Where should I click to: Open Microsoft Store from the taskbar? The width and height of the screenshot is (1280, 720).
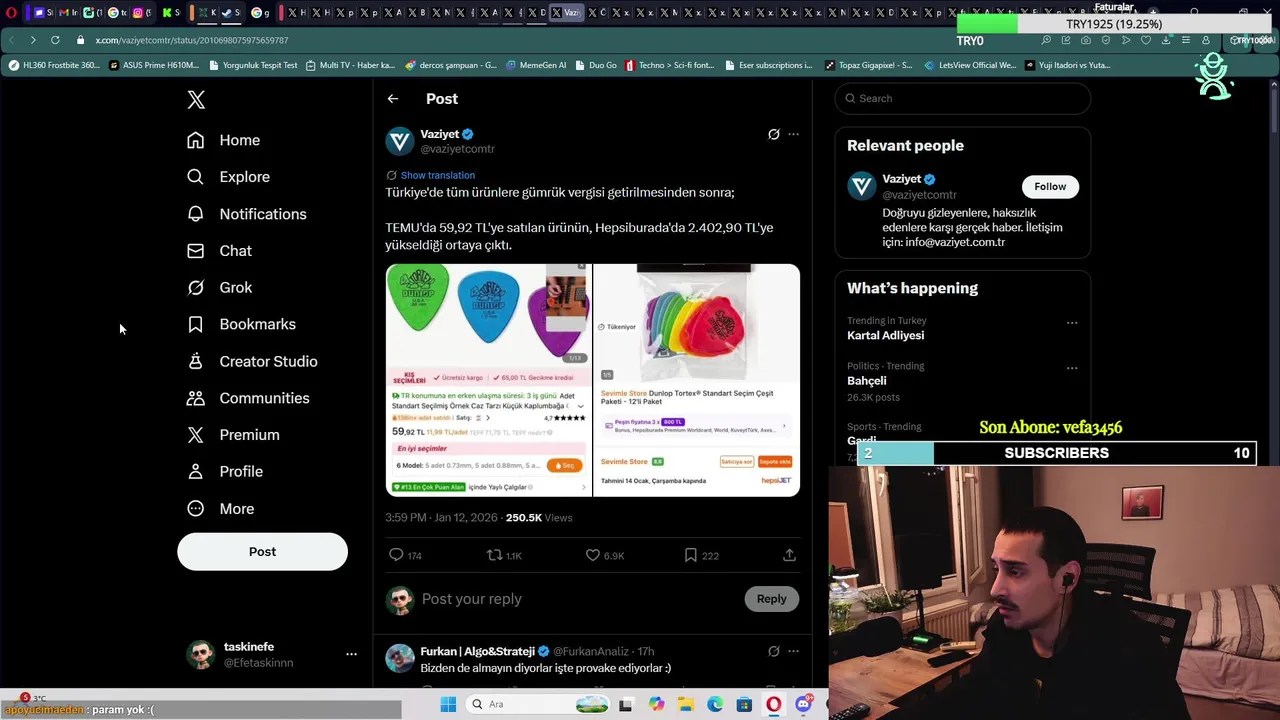point(744,704)
